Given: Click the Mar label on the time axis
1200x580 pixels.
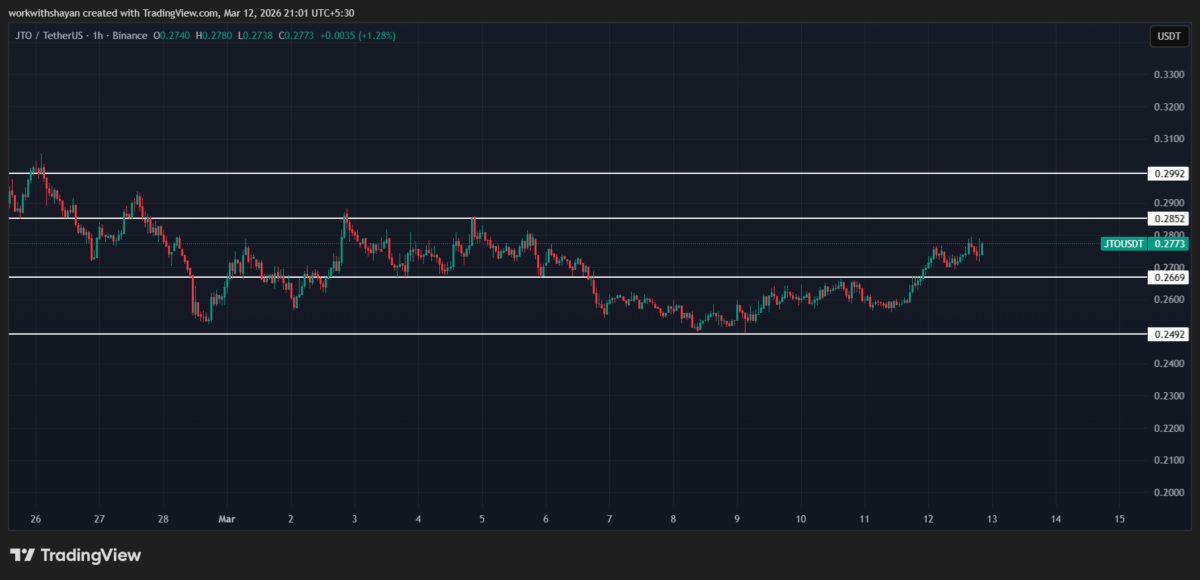Looking at the screenshot, I should 227,519.
